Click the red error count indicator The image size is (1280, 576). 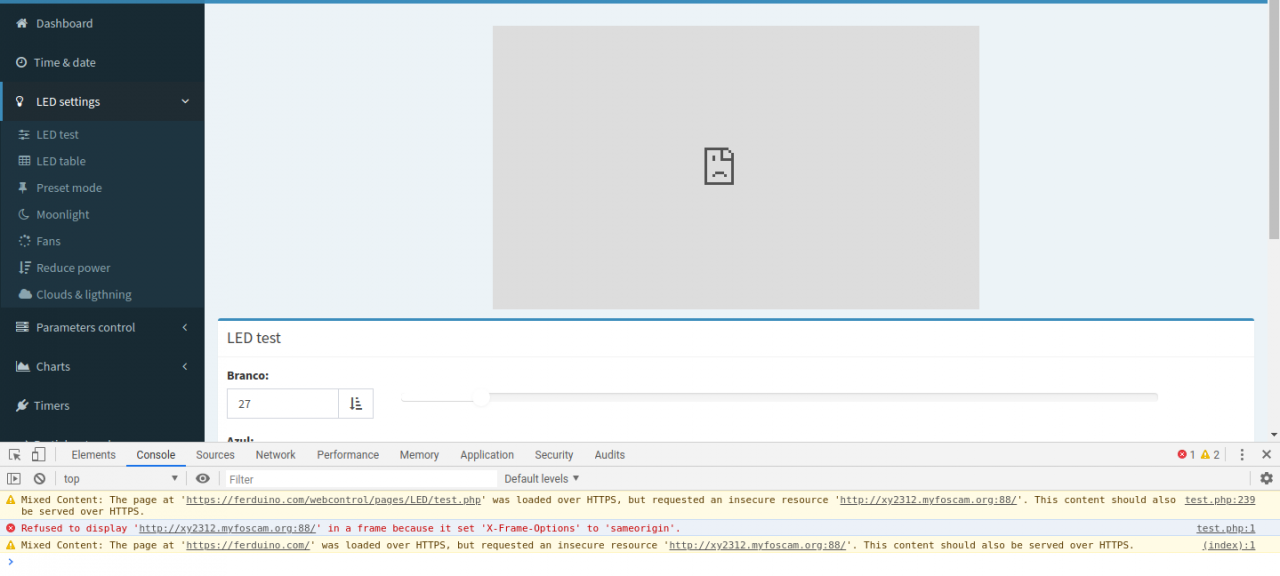1186,455
